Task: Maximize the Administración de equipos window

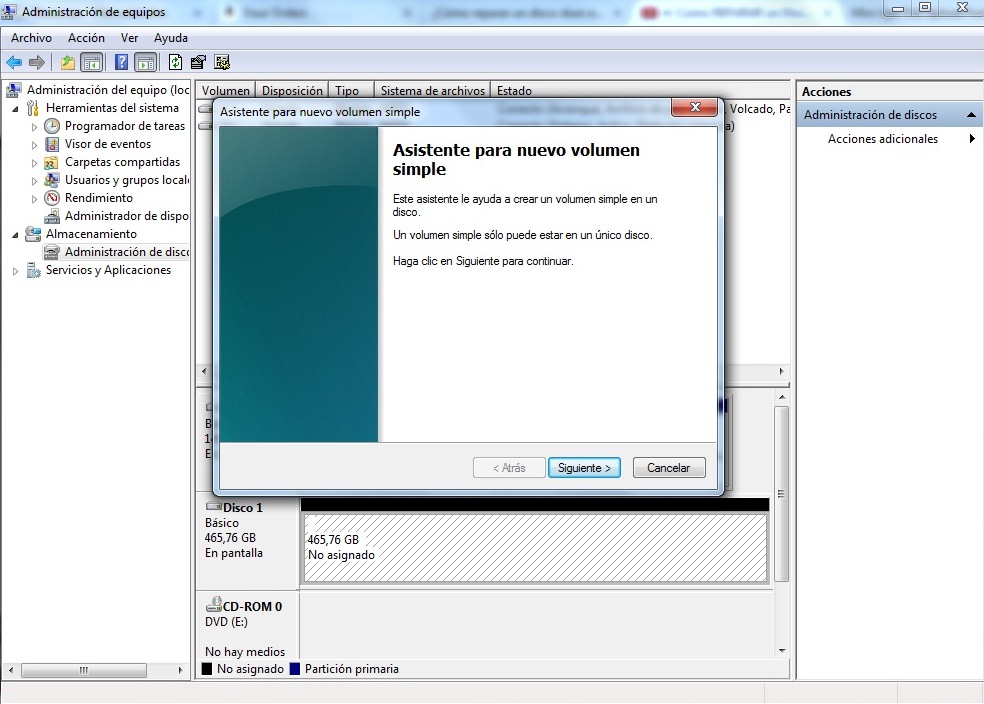Action: pyautogui.click(x=925, y=8)
